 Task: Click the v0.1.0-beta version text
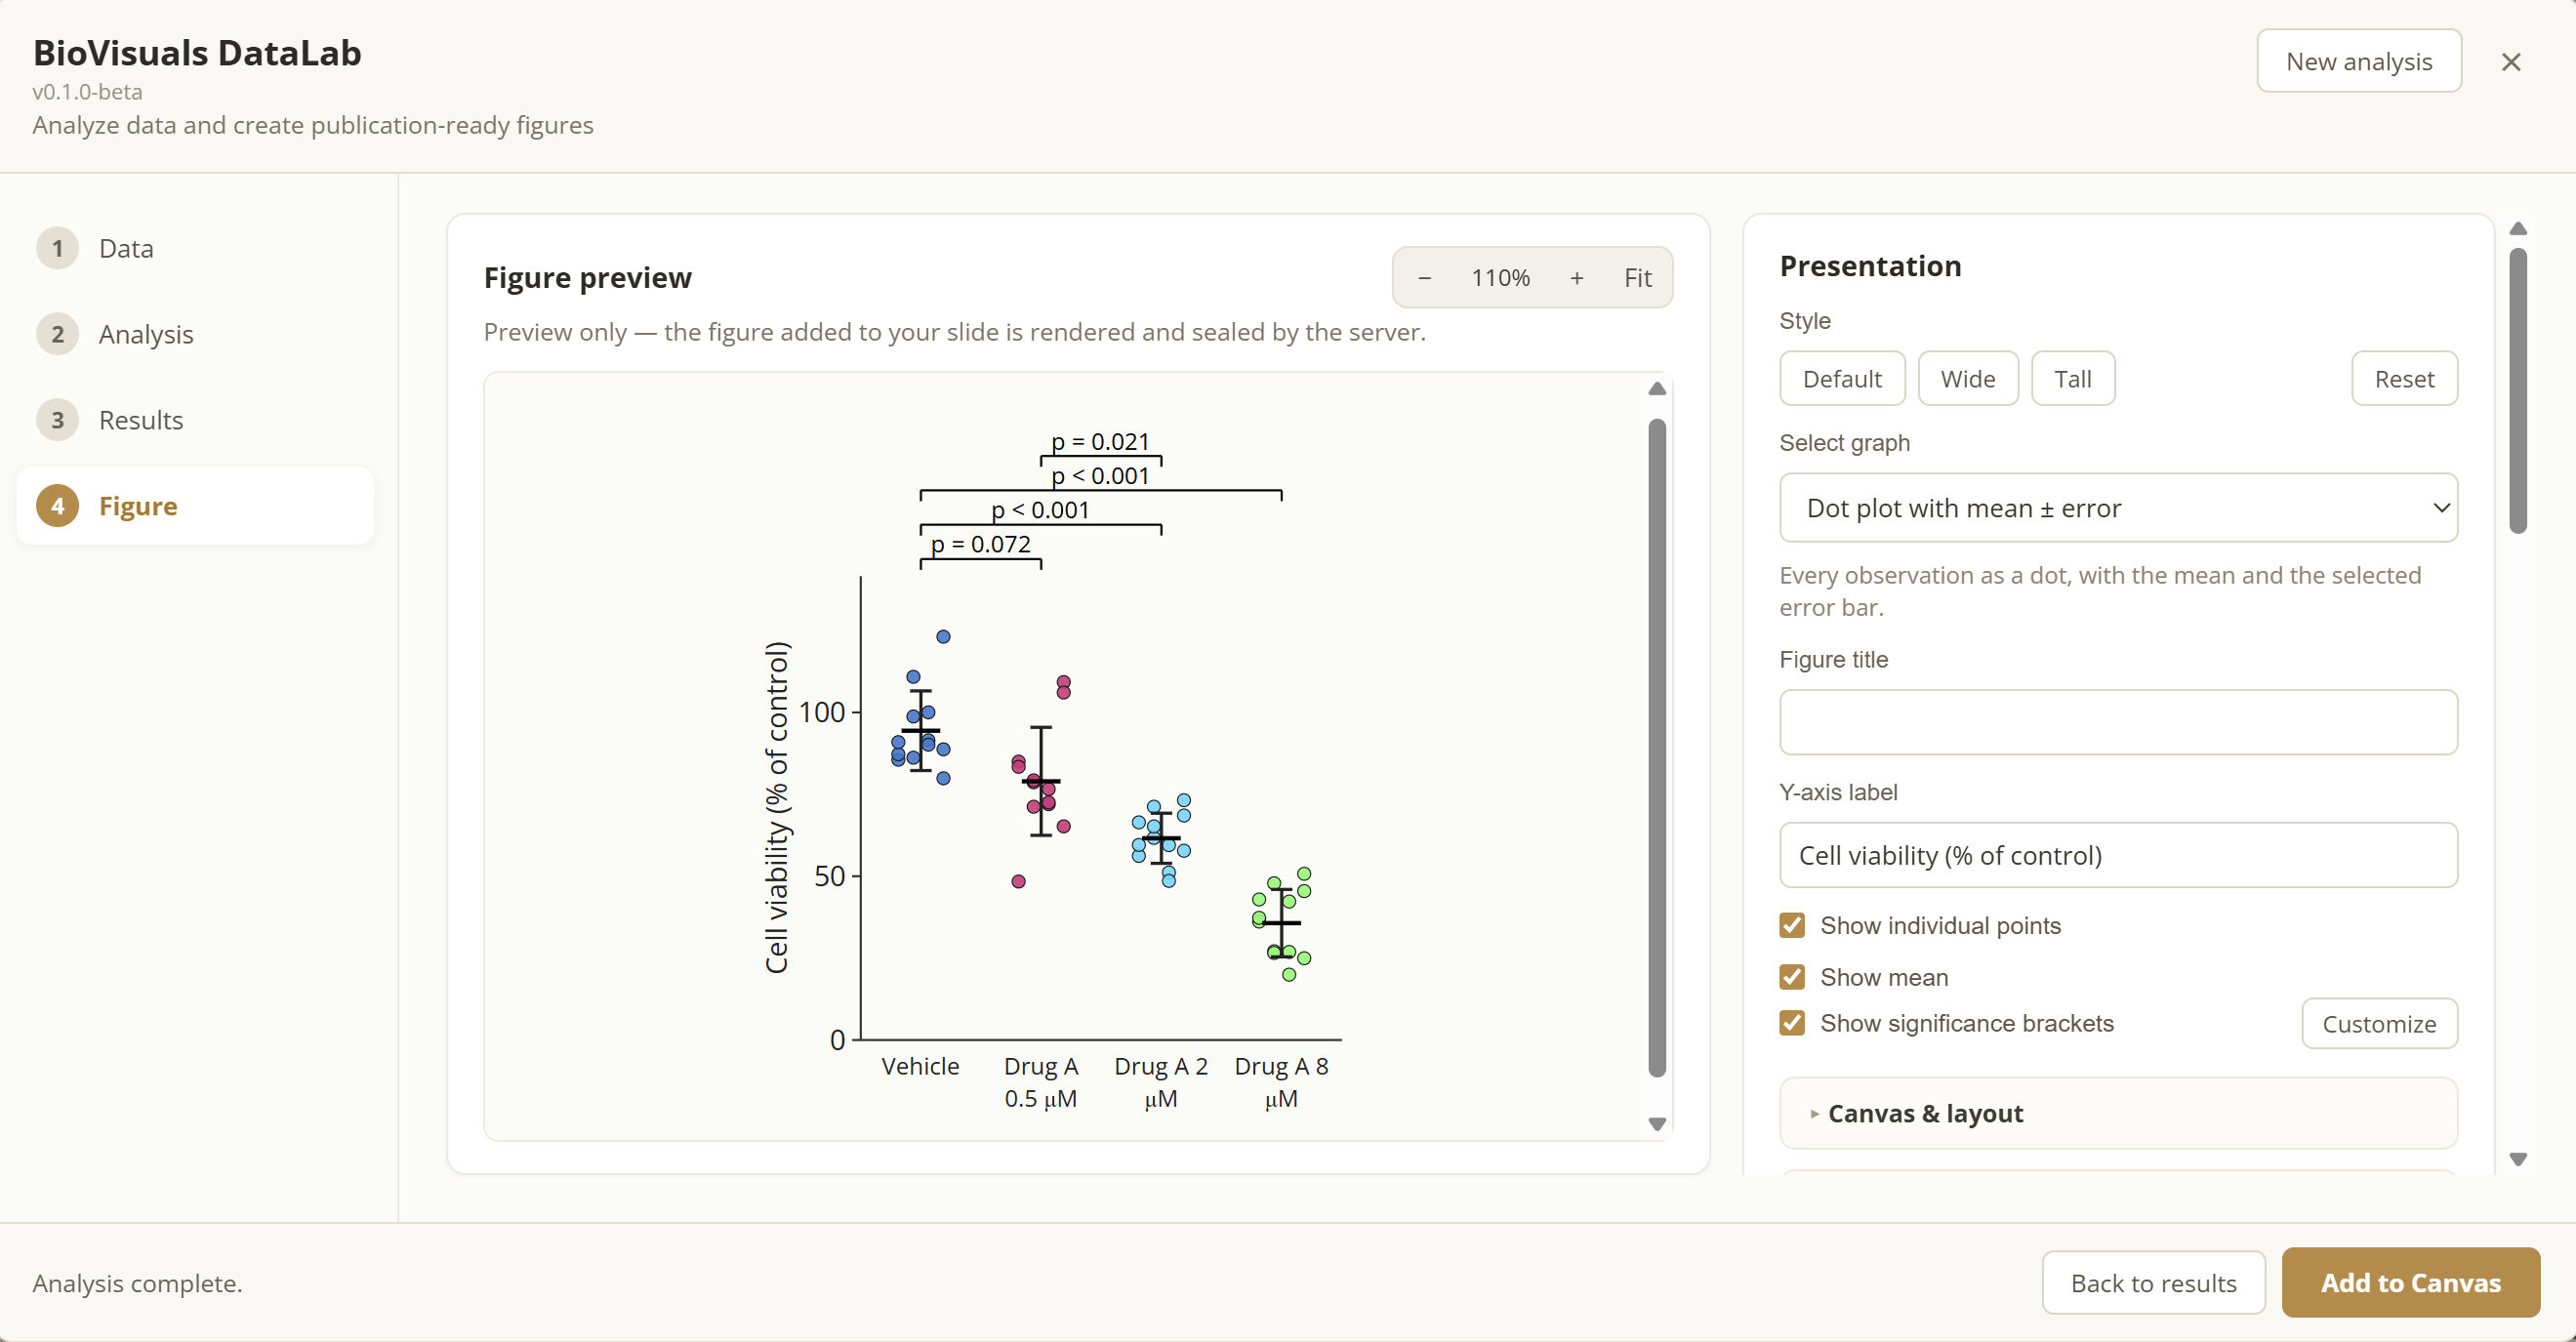(88, 92)
